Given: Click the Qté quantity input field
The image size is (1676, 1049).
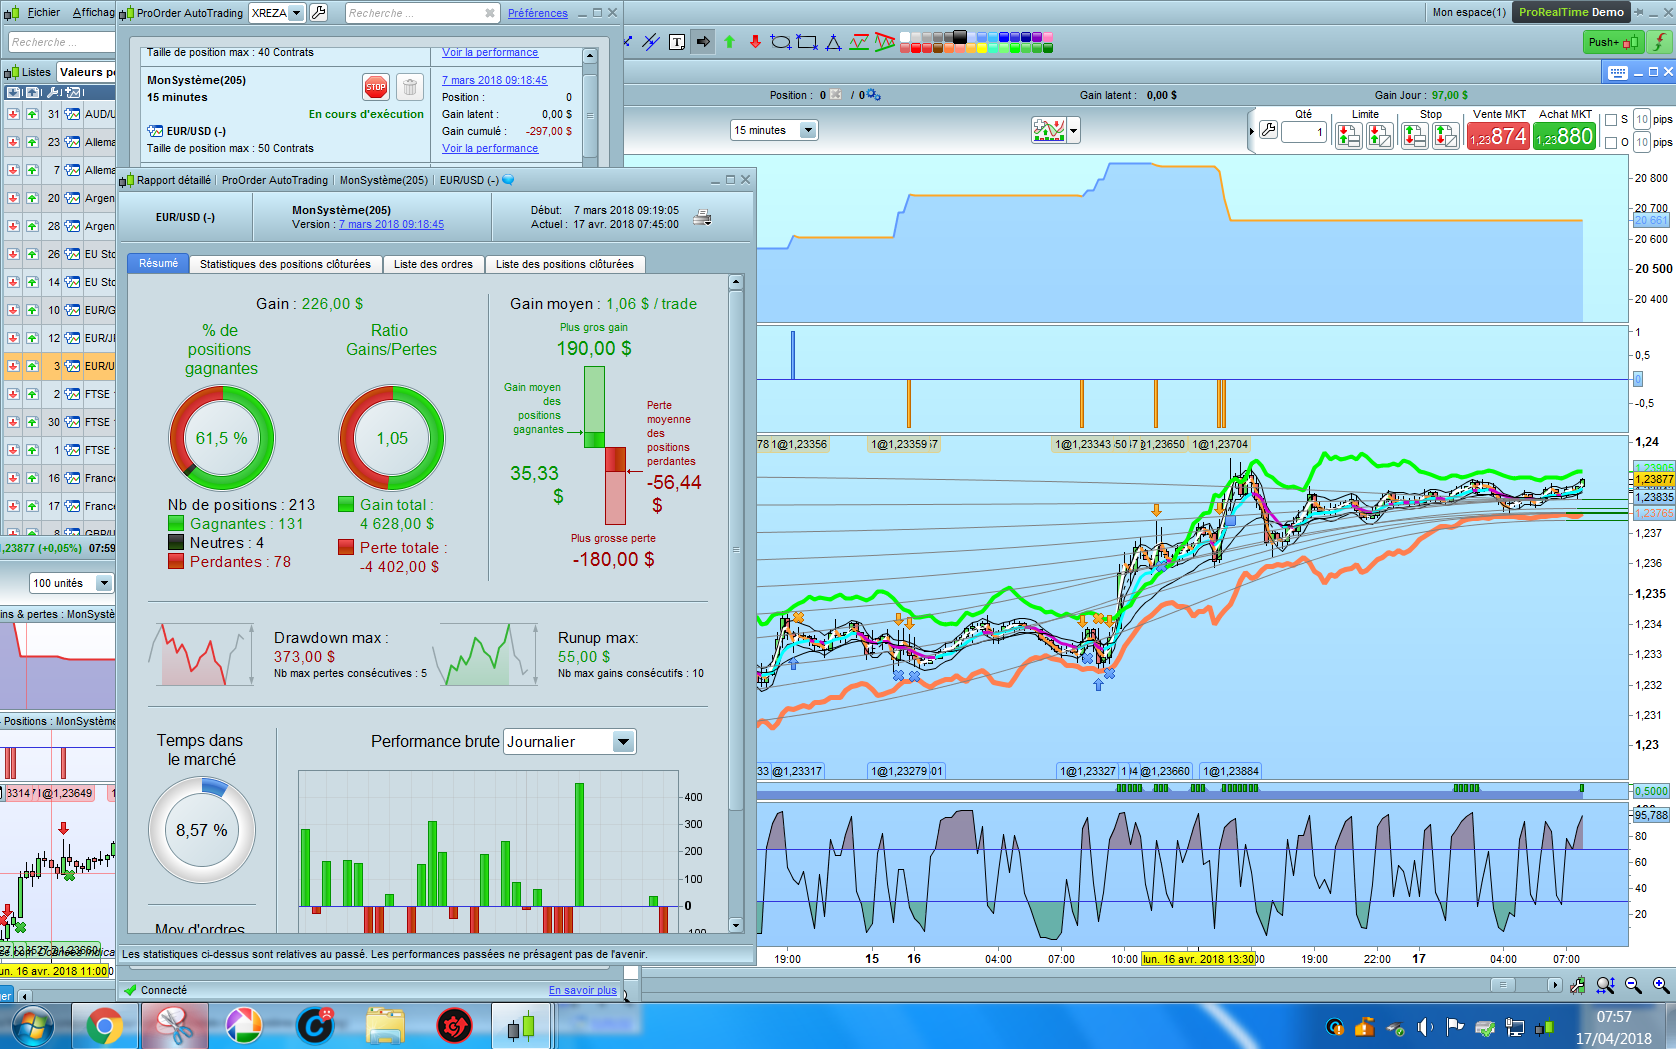Looking at the screenshot, I should click(1304, 132).
